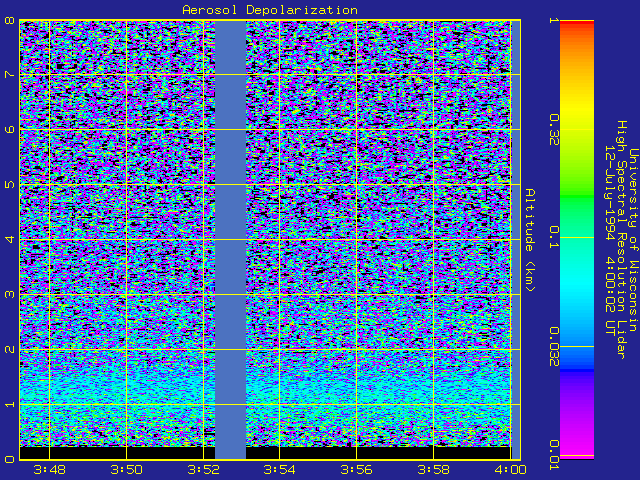Image resolution: width=640 pixels, height=480 pixels.
Task: Pick the cyan band of color bar
Action: point(577,286)
